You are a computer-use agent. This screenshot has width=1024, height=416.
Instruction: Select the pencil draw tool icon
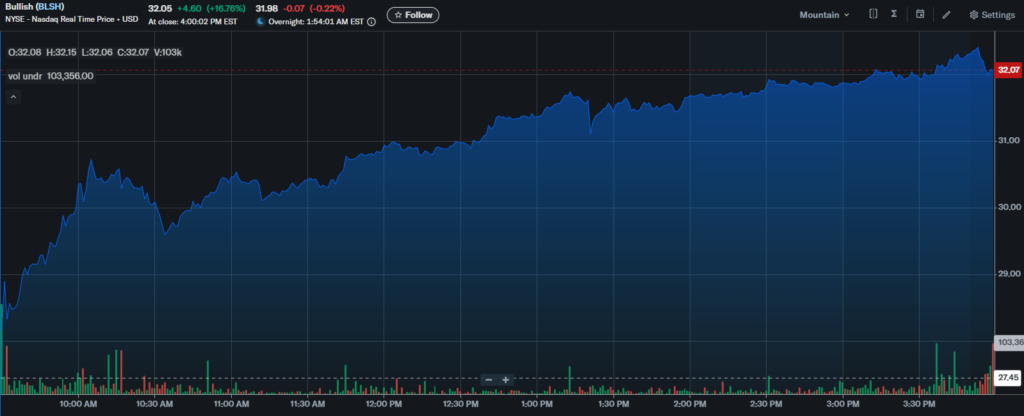(946, 15)
